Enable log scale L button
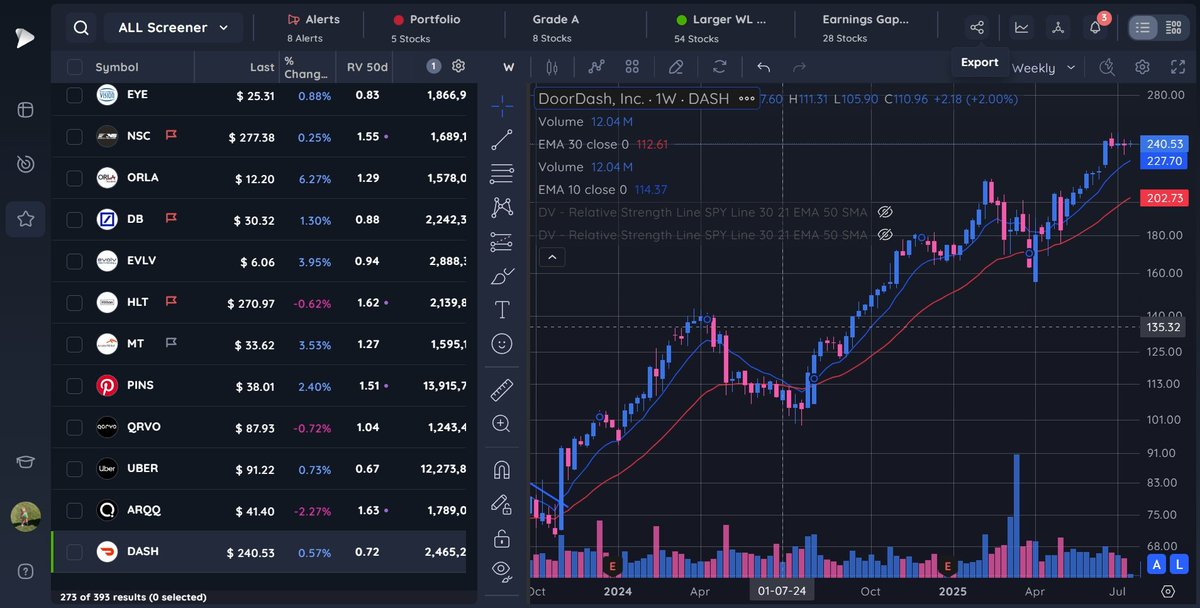 coord(1179,565)
